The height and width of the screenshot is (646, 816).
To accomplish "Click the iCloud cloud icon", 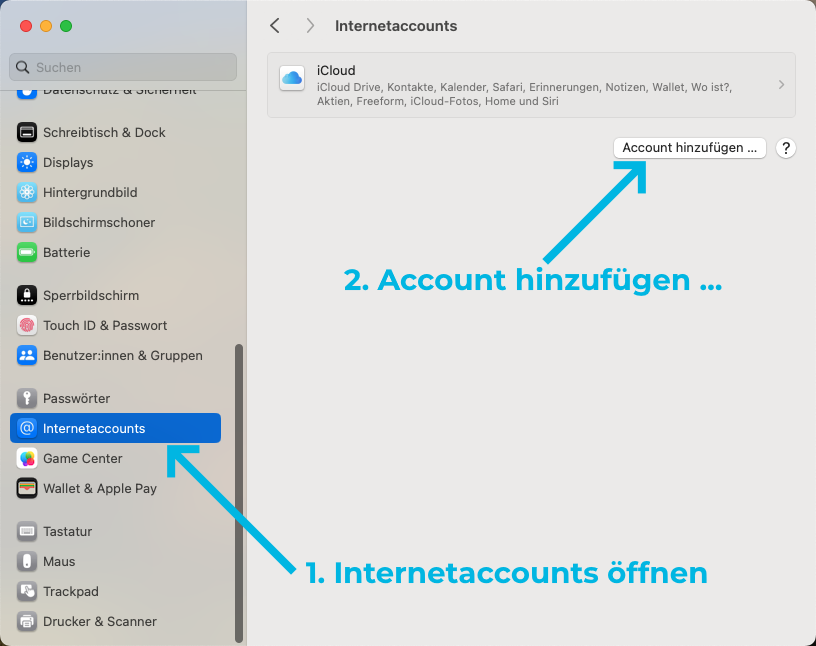I will pos(292,78).
